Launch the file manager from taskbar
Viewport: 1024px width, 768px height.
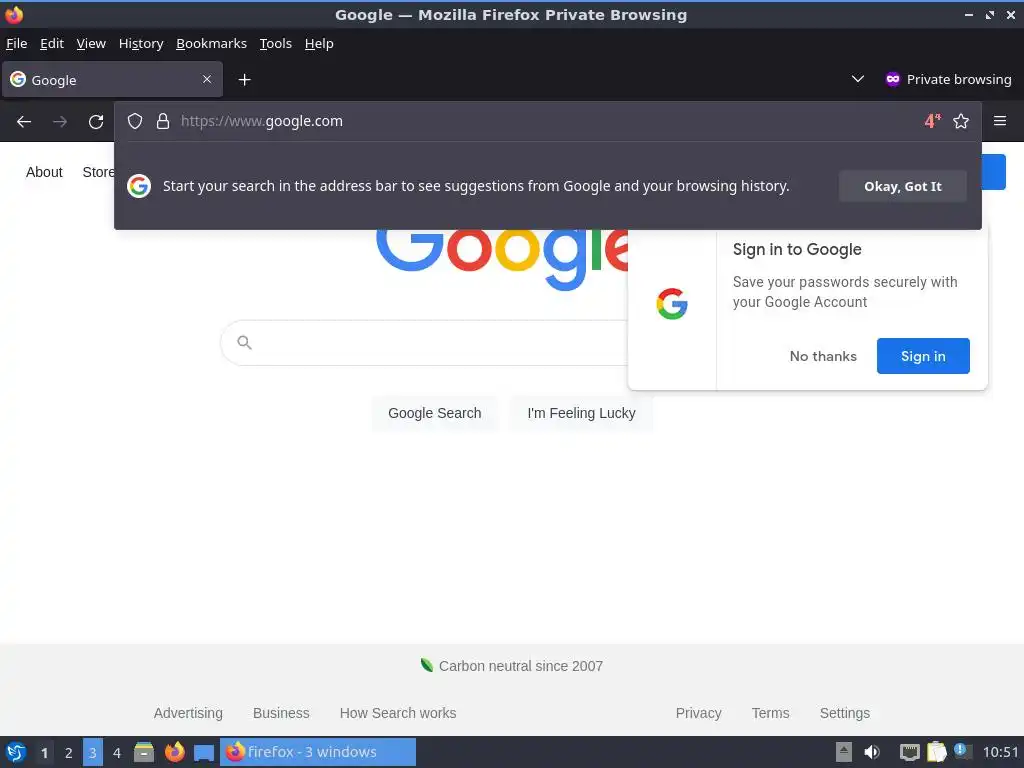coord(144,752)
